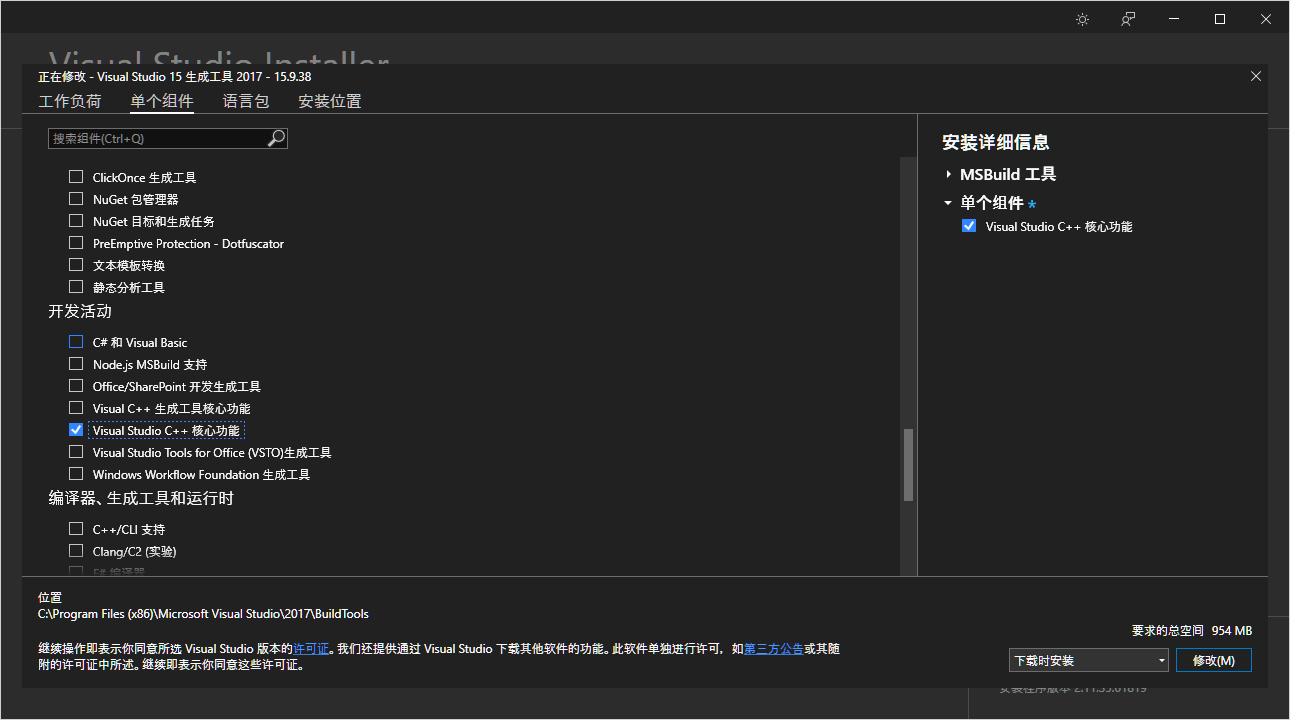Switch to the 工作负荷 tab

(70, 101)
